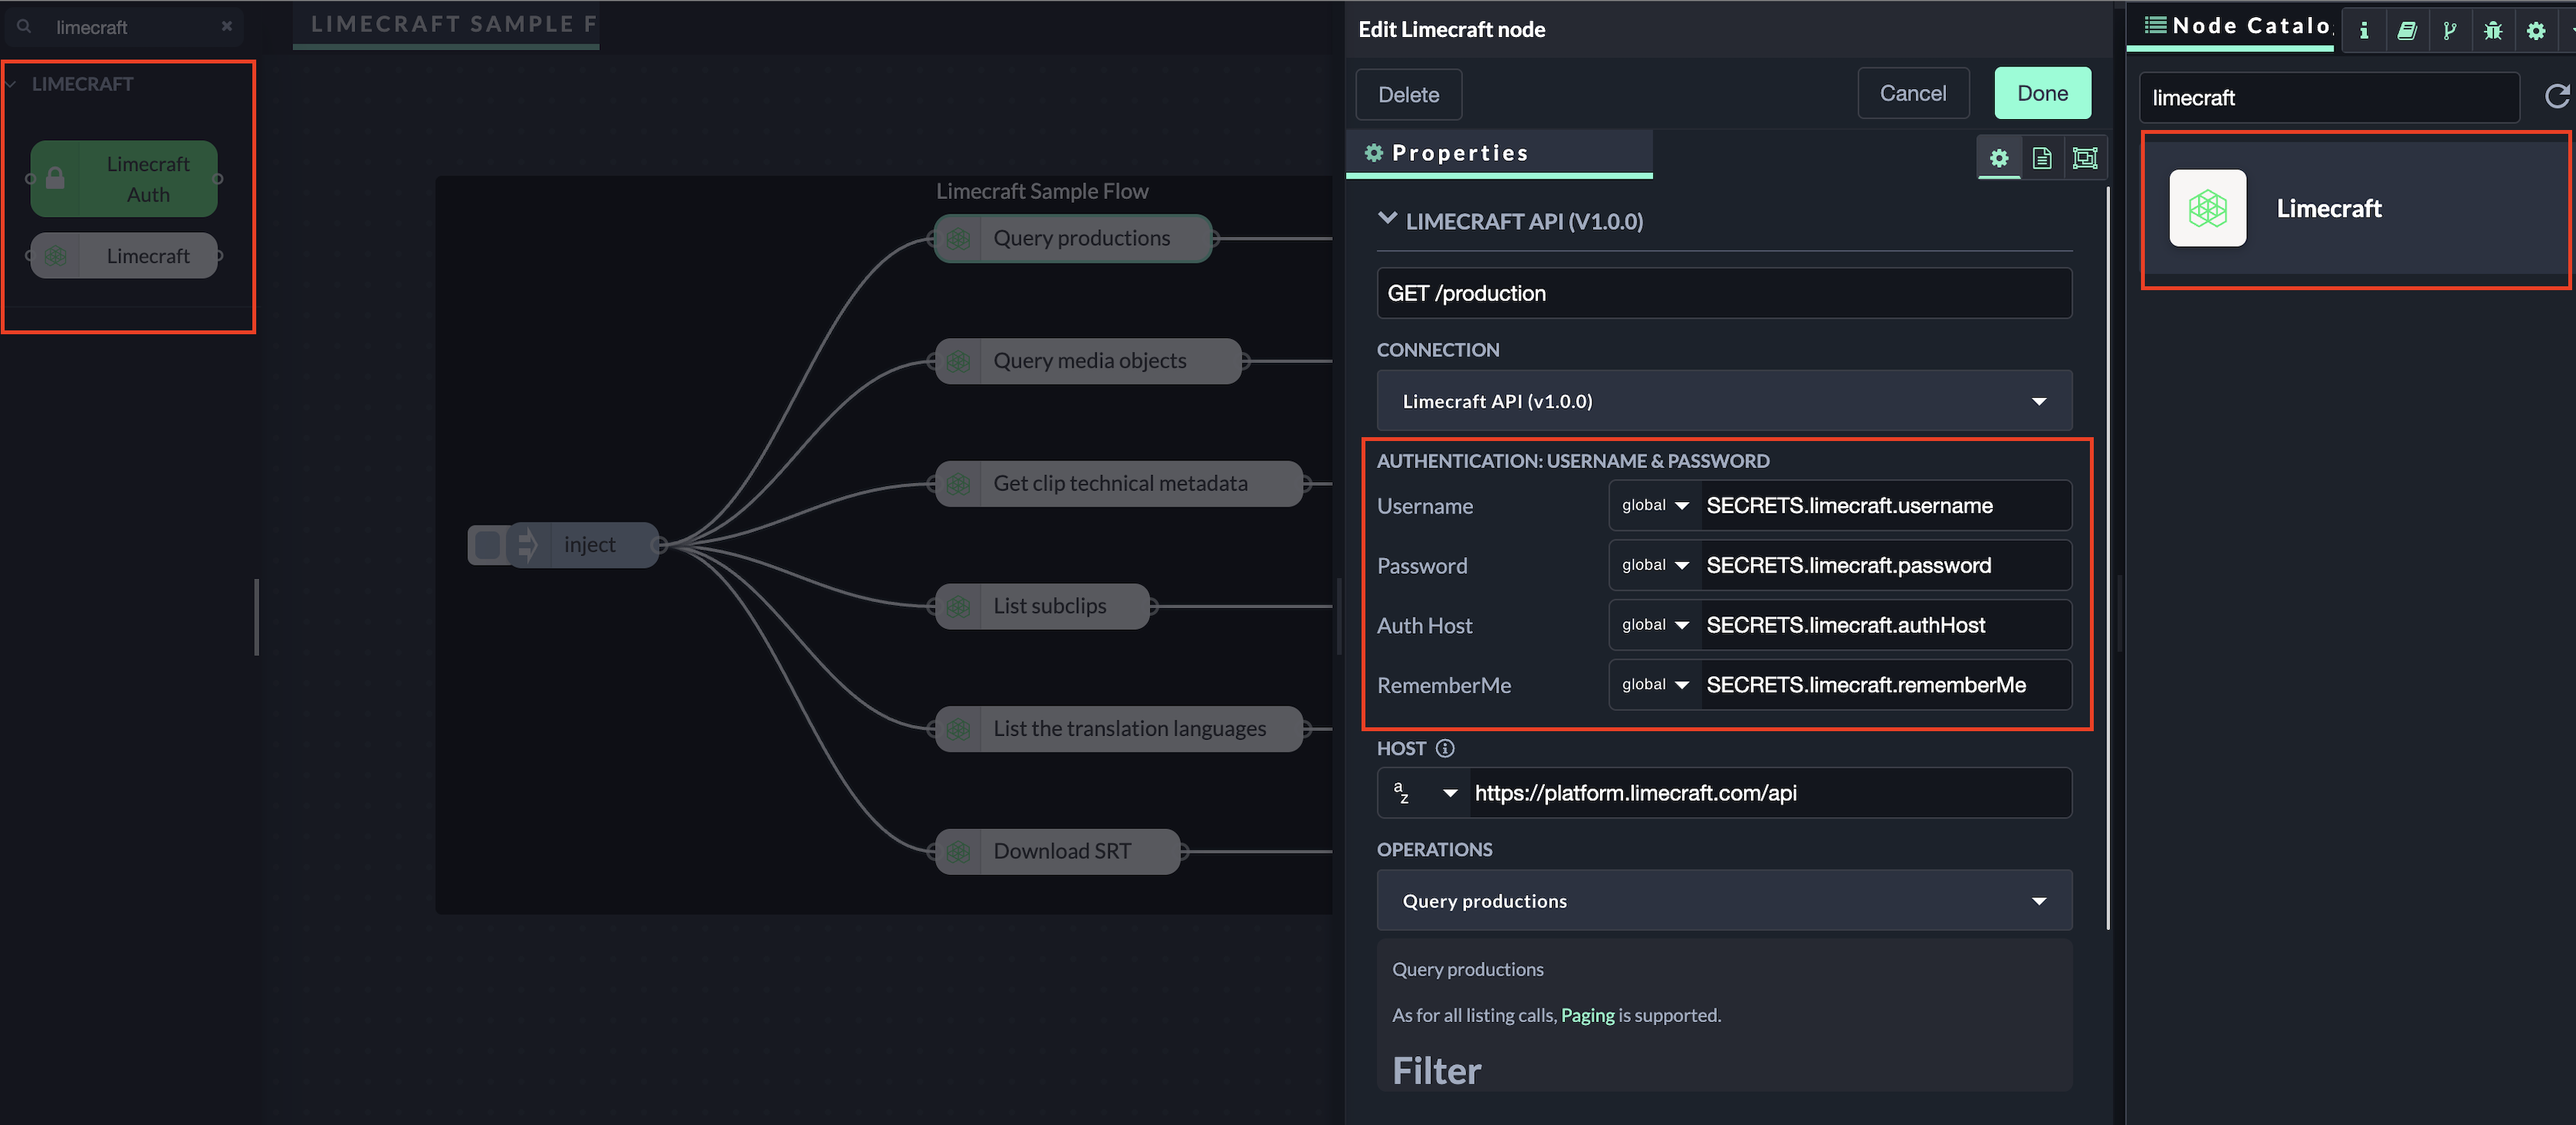
Task: Open the git branch history icon
Action: tap(2450, 30)
